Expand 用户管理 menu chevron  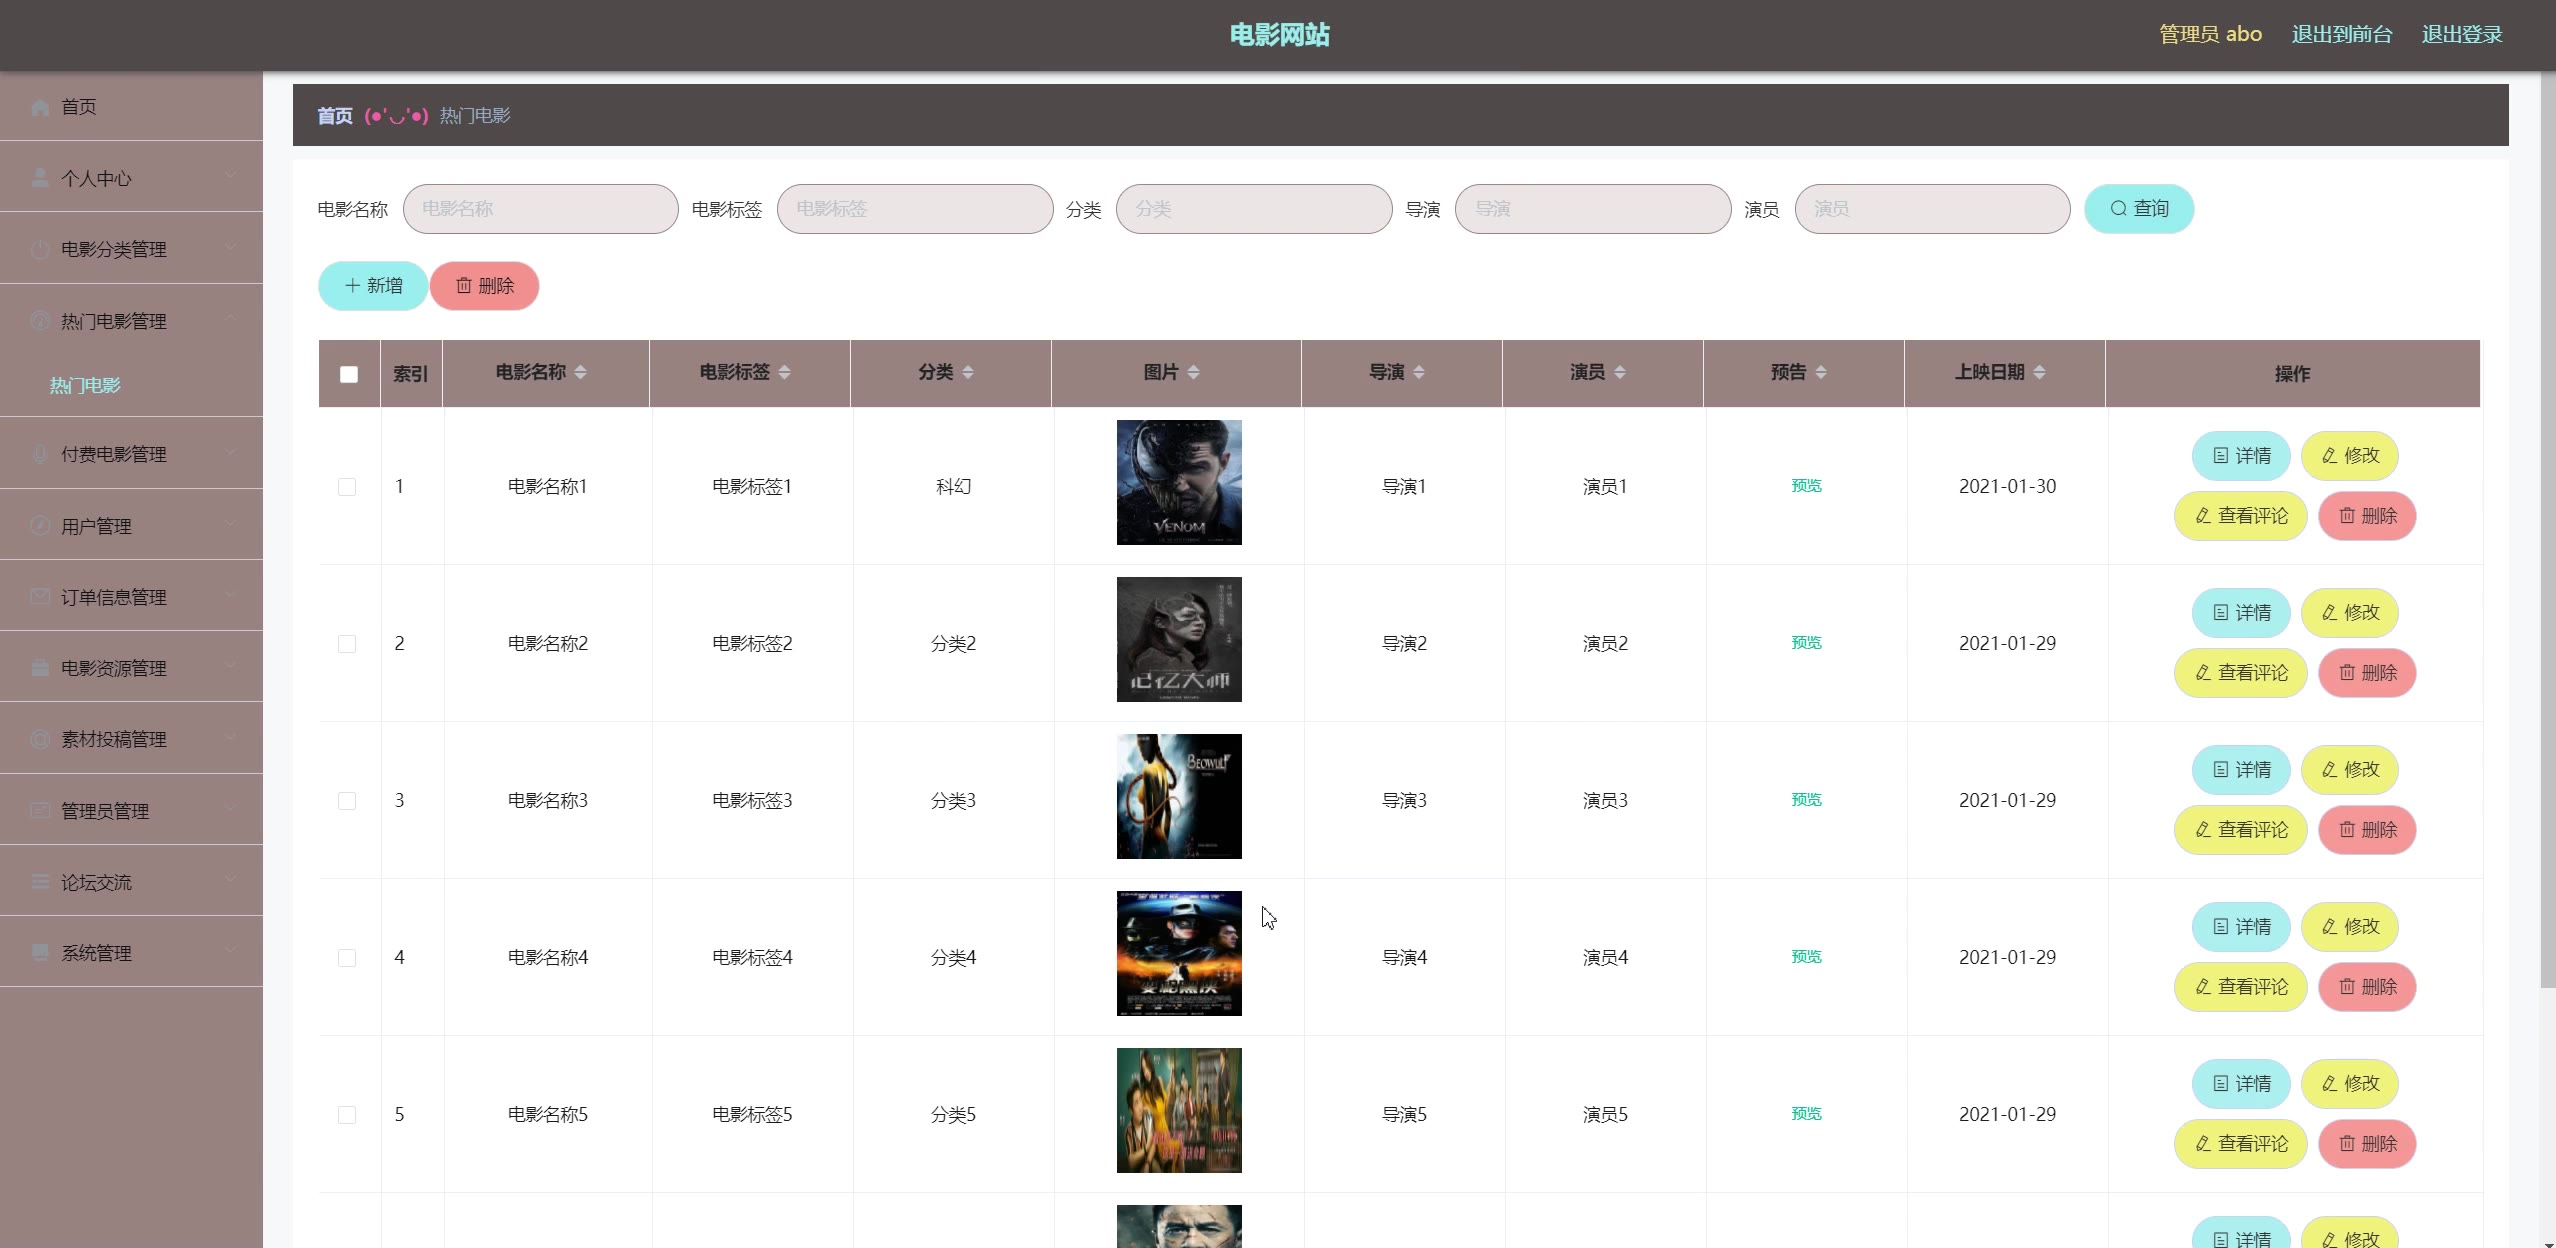pos(231,523)
